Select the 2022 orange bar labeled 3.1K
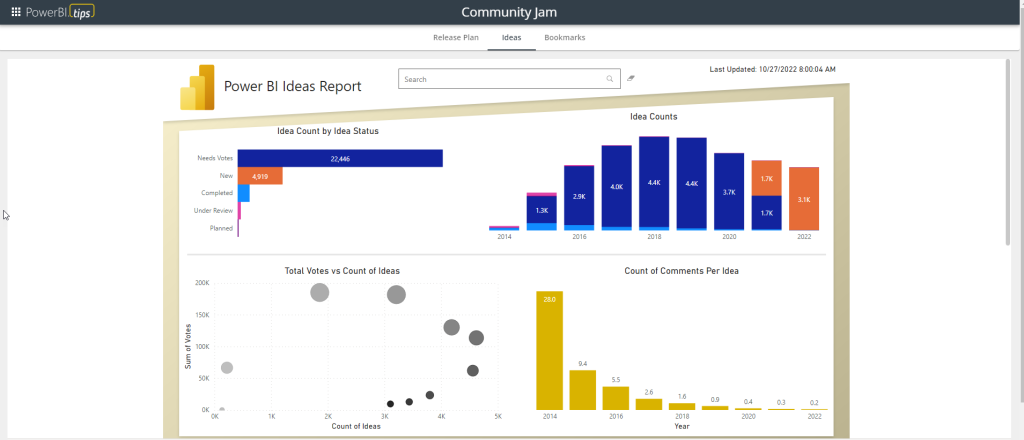The image size is (1024, 440). click(x=803, y=198)
